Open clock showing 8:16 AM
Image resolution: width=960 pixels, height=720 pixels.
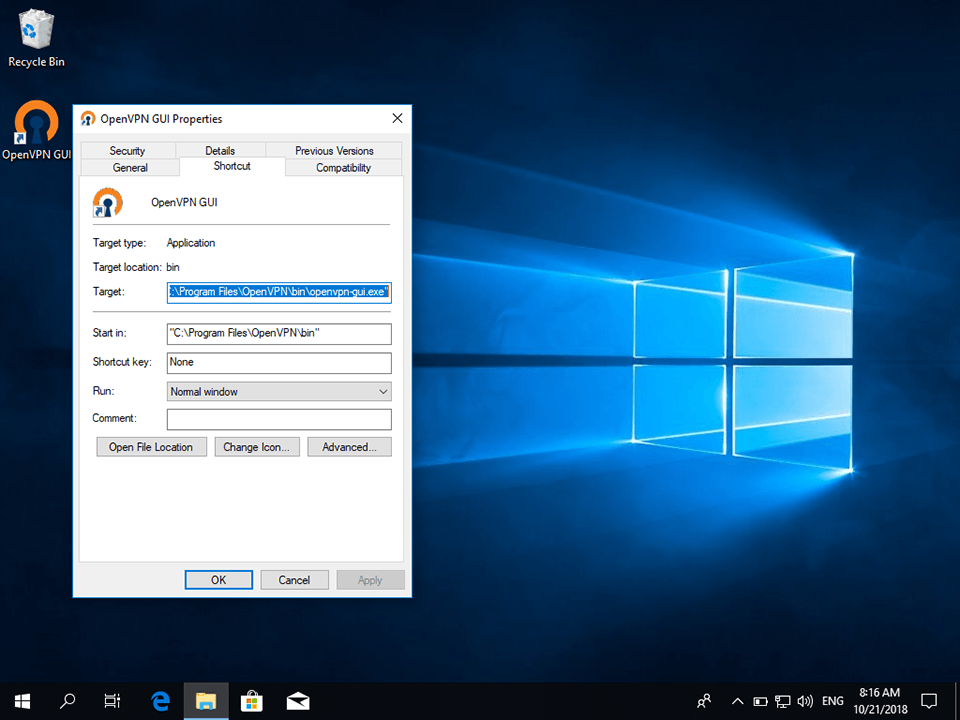[x=880, y=701]
